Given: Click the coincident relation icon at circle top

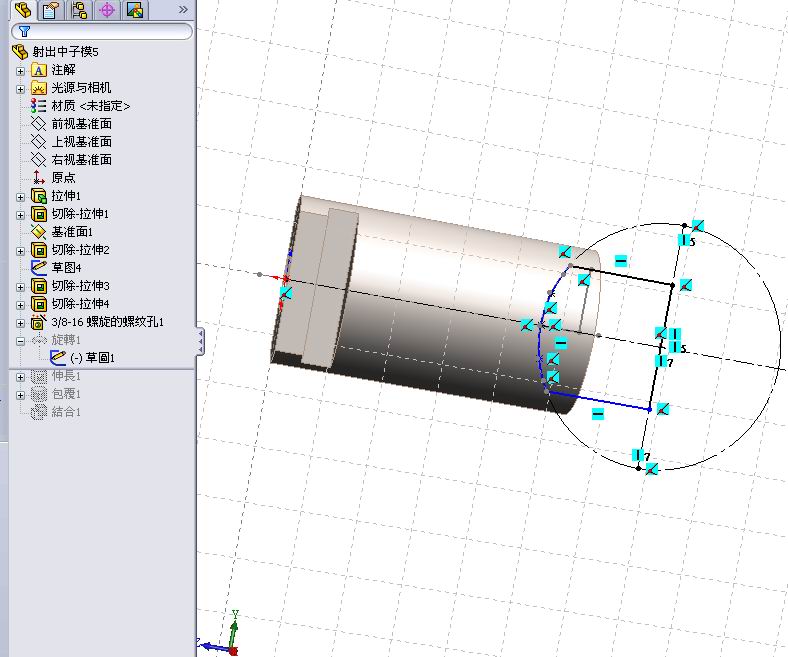Looking at the screenshot, I should pyautogui.click(x=698, y=226).
